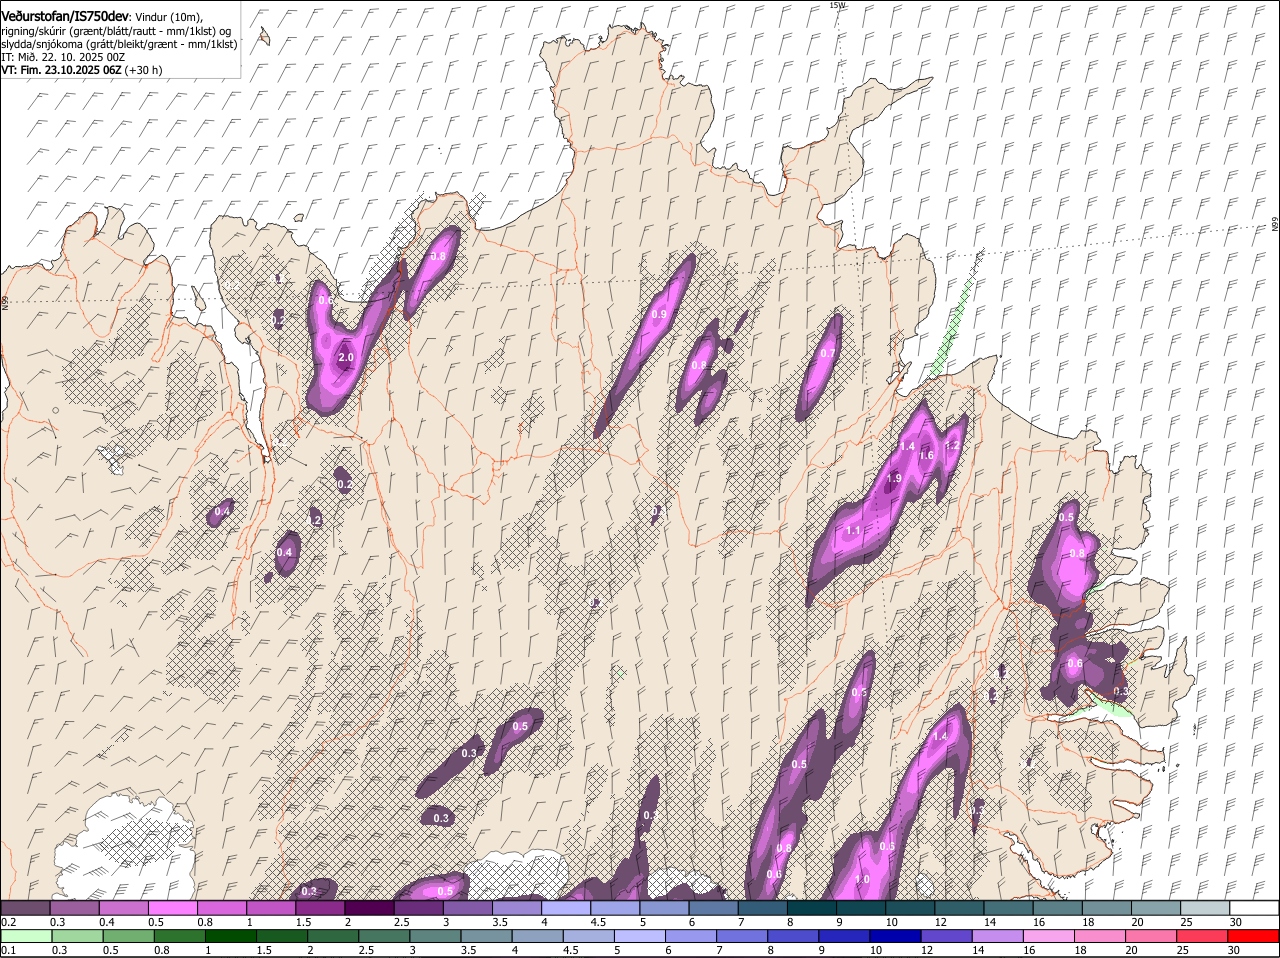Select the 1.9 precipitation value on the map
1280x958 pixels.
point(893,479)
